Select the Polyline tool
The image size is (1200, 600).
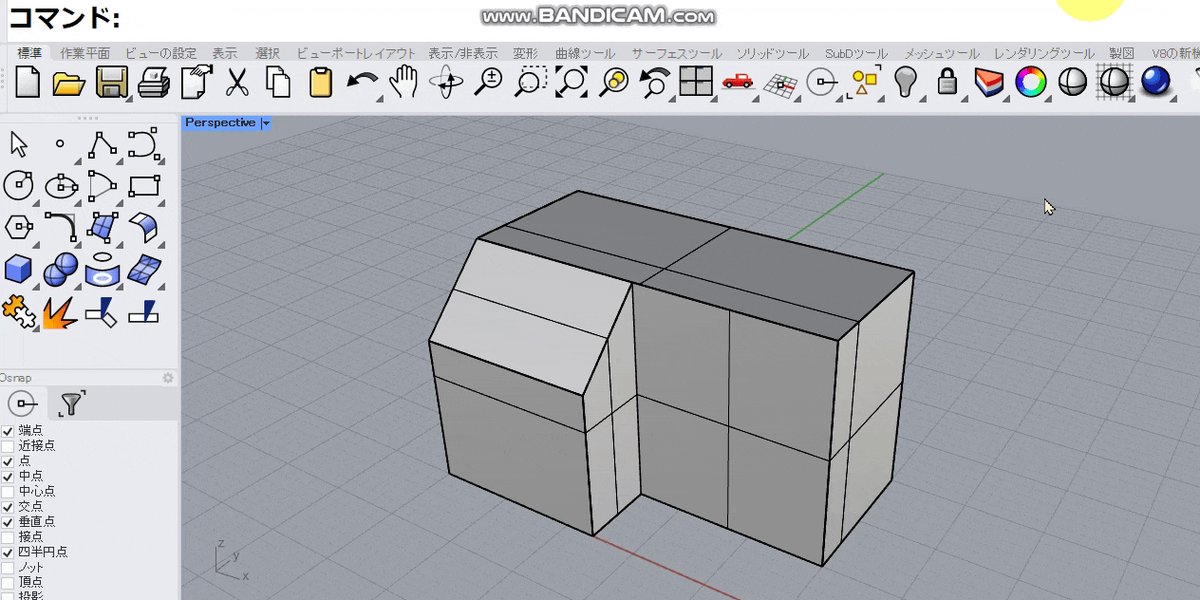[x=102, y=144]
